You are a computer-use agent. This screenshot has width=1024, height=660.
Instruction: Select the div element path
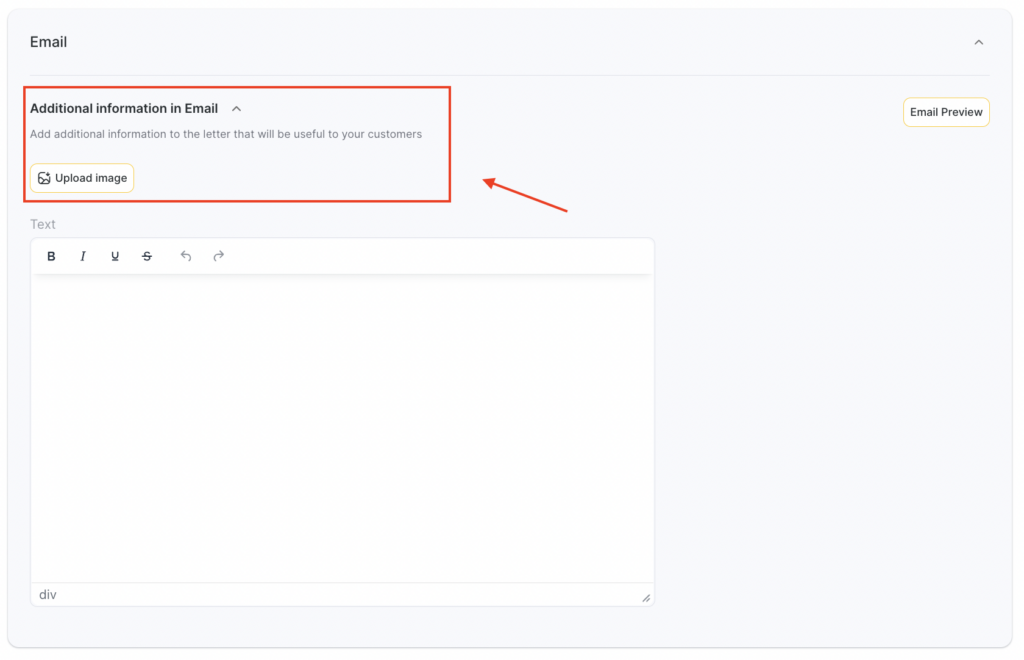point(48,595)
